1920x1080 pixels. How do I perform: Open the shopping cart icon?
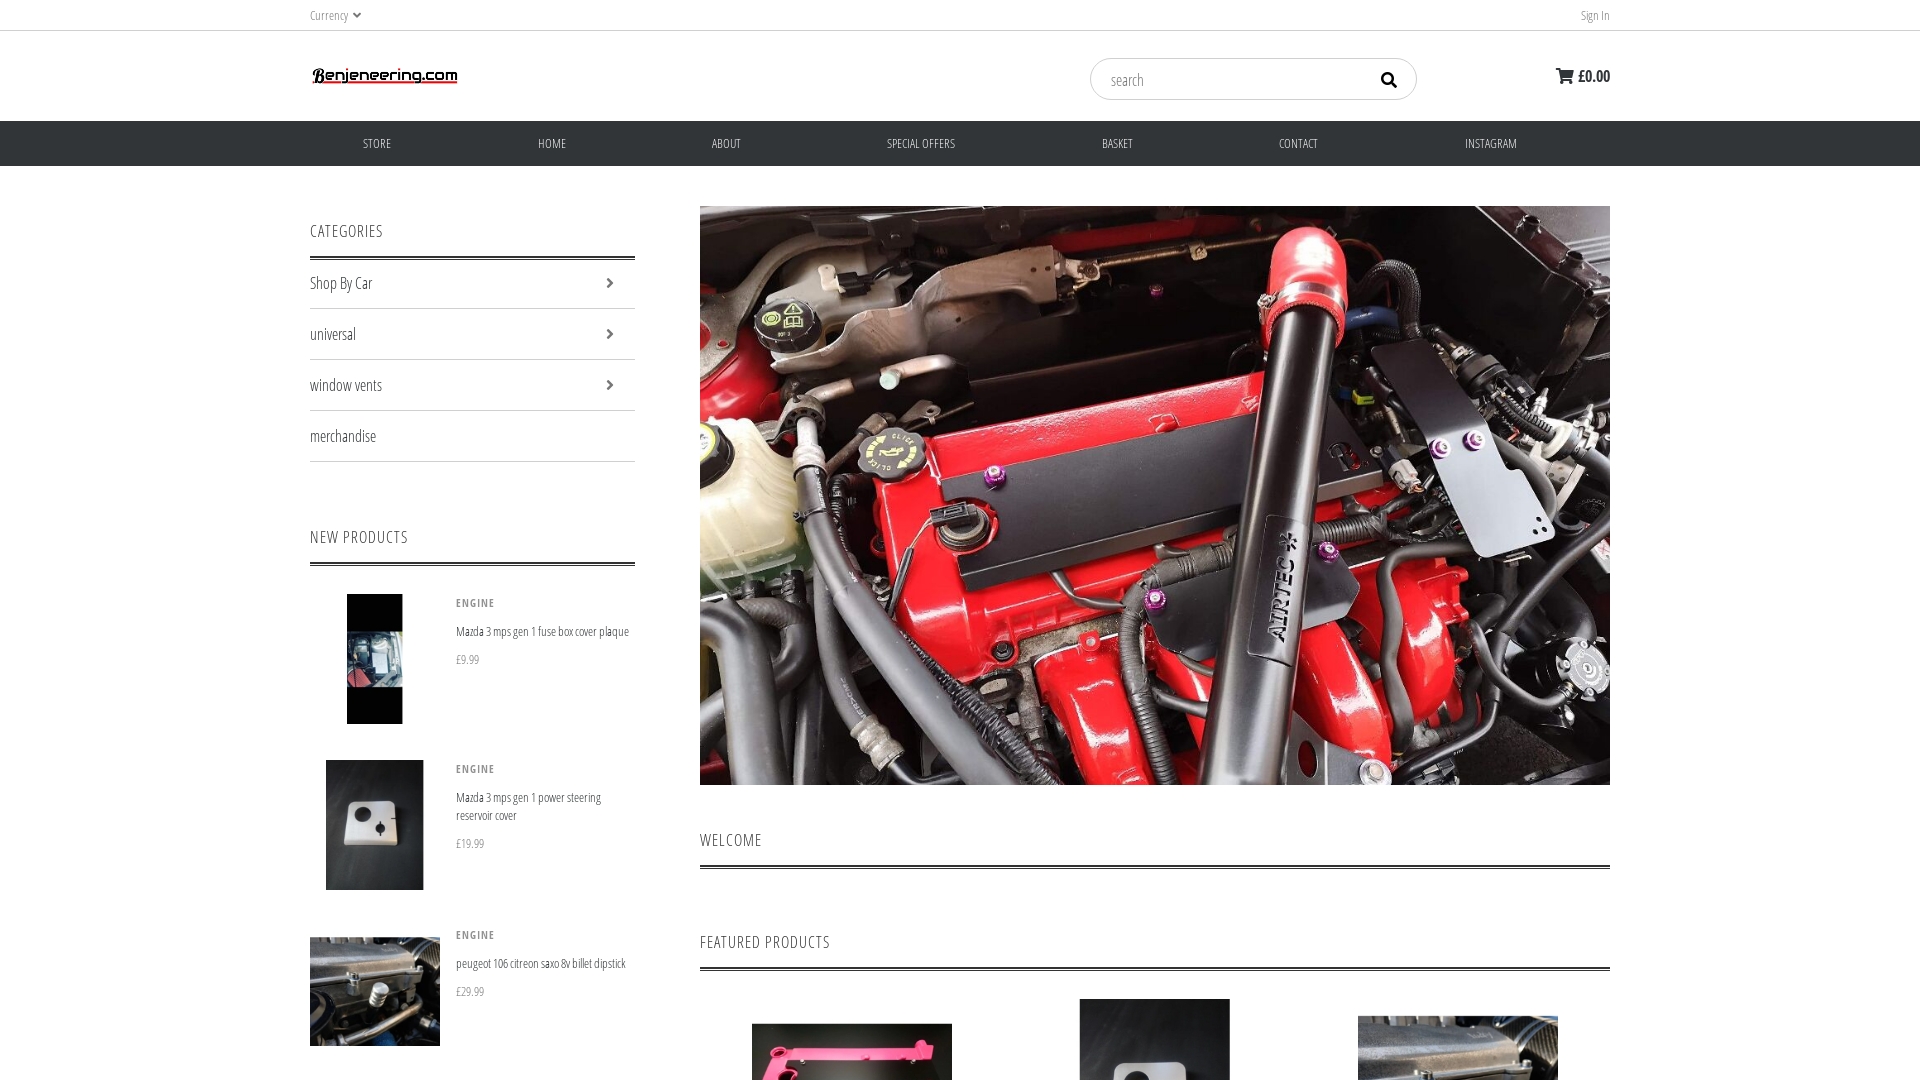click(x=1564, y=76)
